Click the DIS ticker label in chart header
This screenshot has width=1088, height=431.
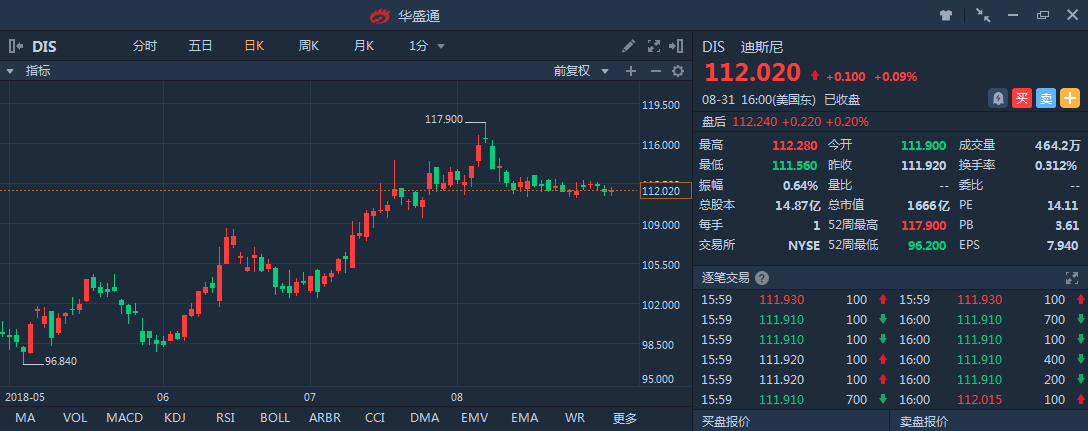coord(44,47)
